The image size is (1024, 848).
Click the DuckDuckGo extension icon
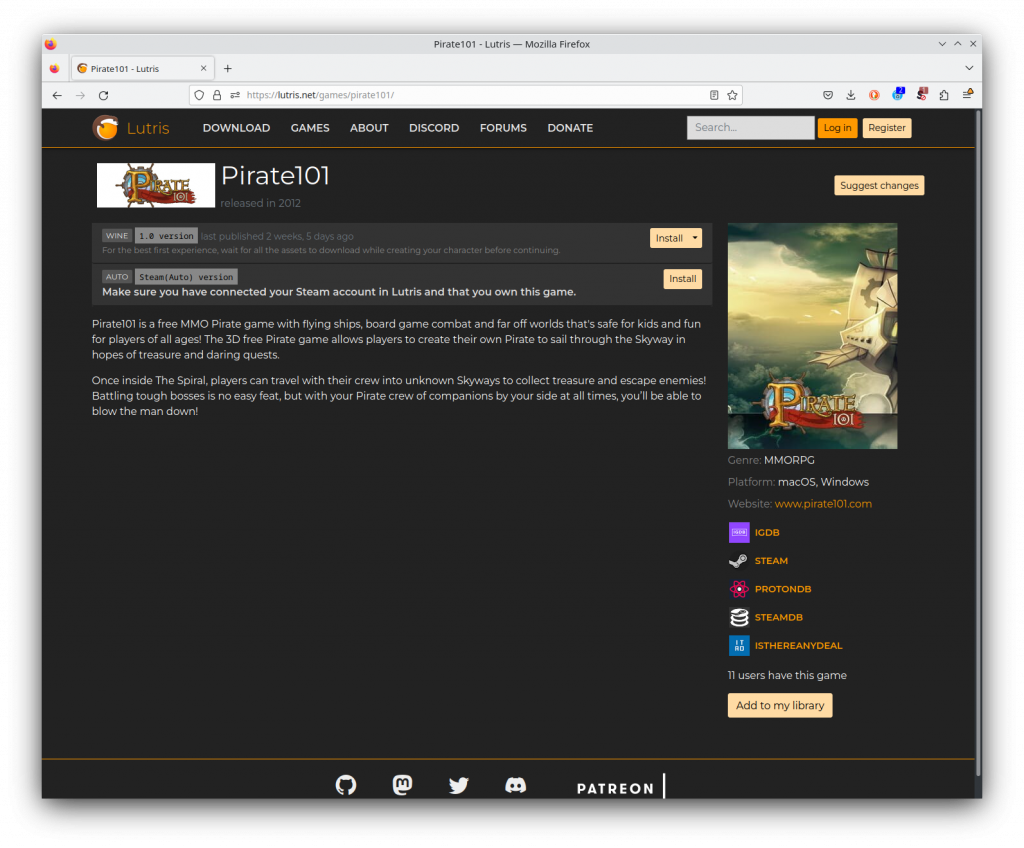874,95
